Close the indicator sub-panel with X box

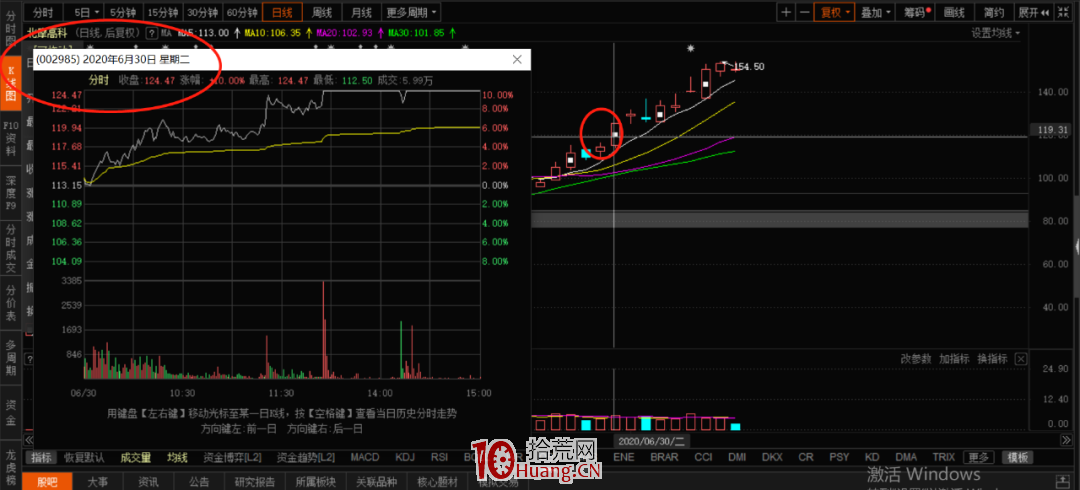(x=1021, y=359)
